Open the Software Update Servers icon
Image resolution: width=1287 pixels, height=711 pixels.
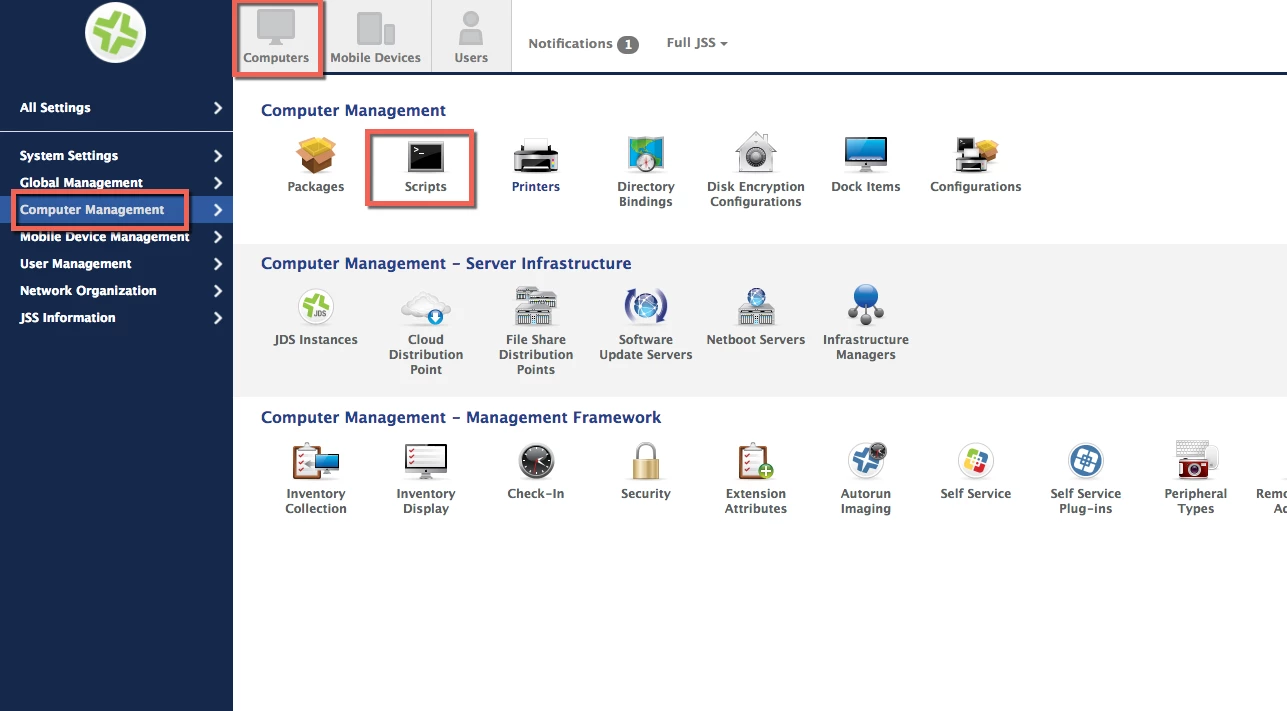tap(646, 307)
